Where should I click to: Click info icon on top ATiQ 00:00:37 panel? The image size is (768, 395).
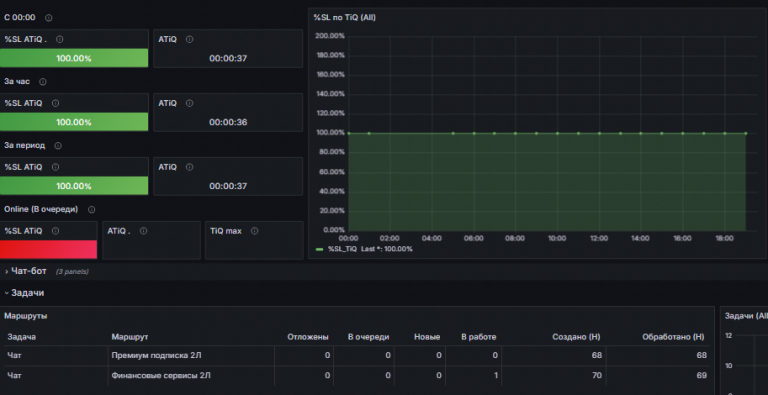(190, 39)
